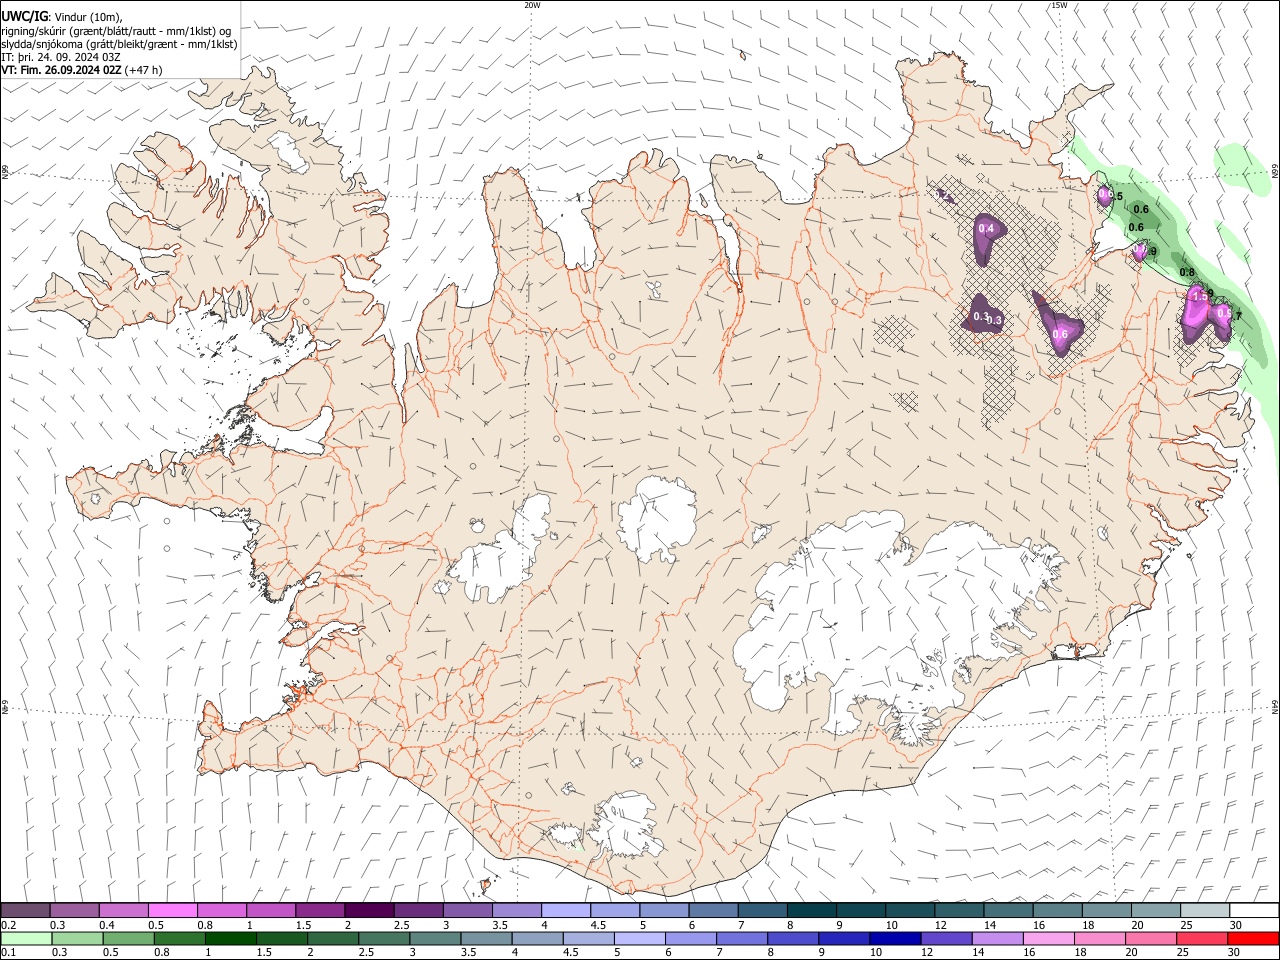Select the bottom row violet swatch starting at 14

point(999,938)
